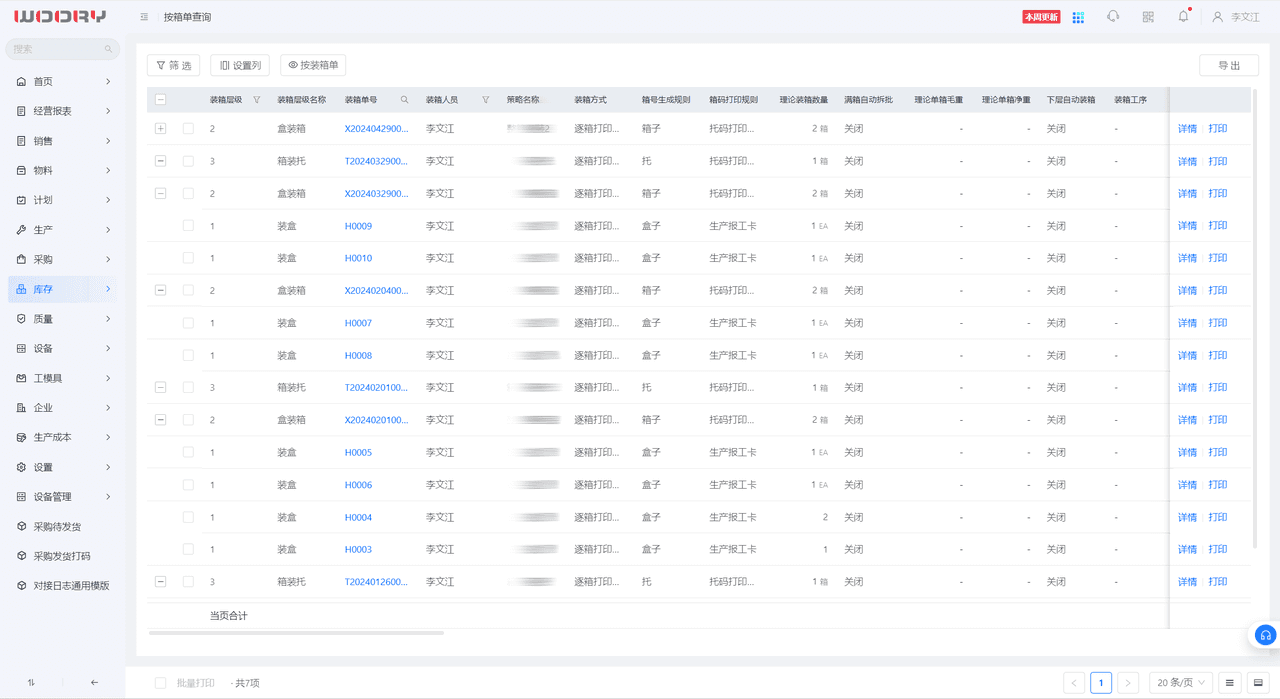Viewport: 1280px width, 699px height.
Task: Tick the checkbox for row H0009
Action: click(x=188, y=226)
